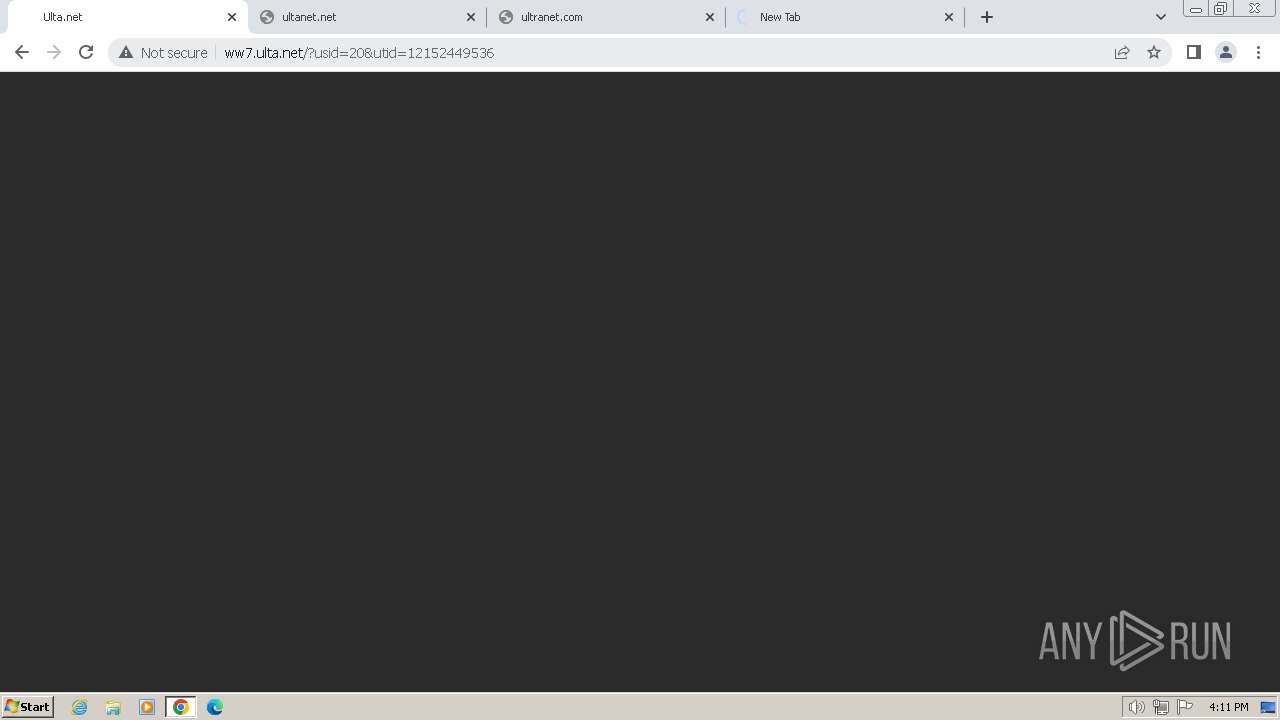
Task: Click the 4:11 PM clock
Action: point(1228,707)
